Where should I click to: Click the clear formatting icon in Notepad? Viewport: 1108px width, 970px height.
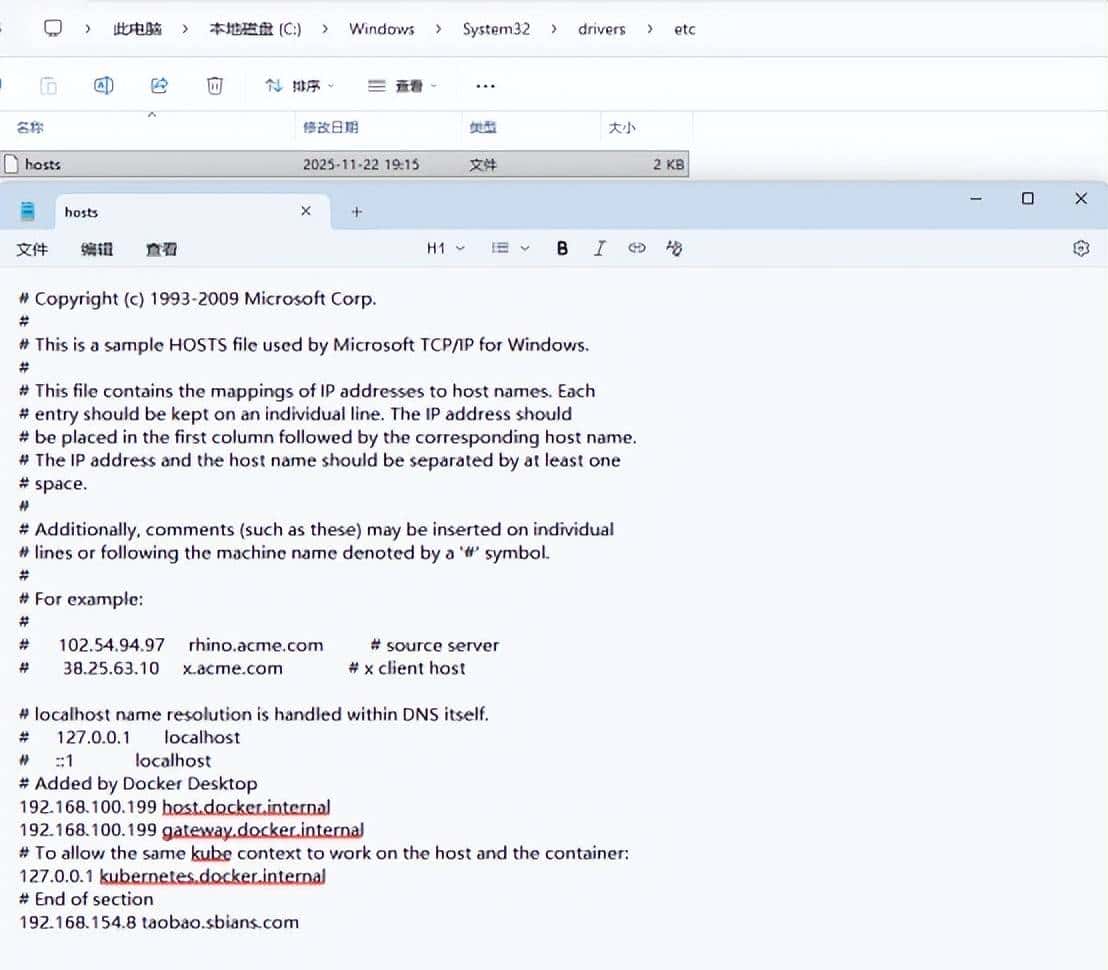(674, 248)
